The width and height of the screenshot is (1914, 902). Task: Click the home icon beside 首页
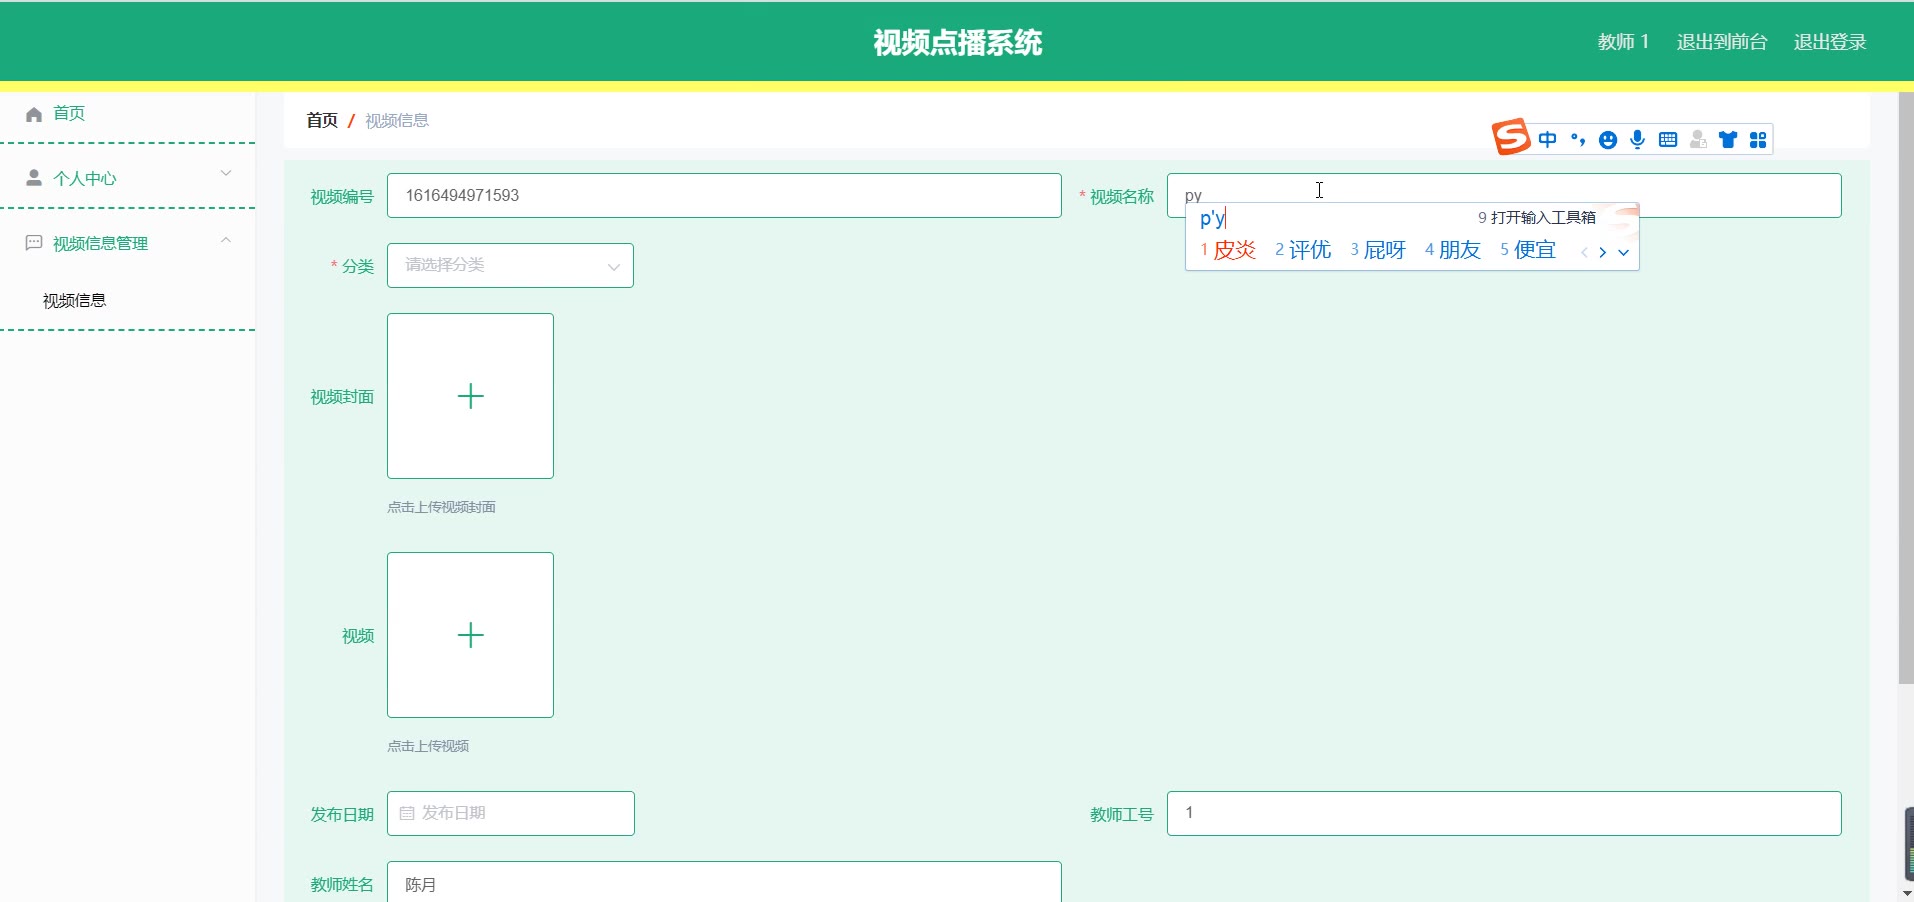(x=34, y=114)
